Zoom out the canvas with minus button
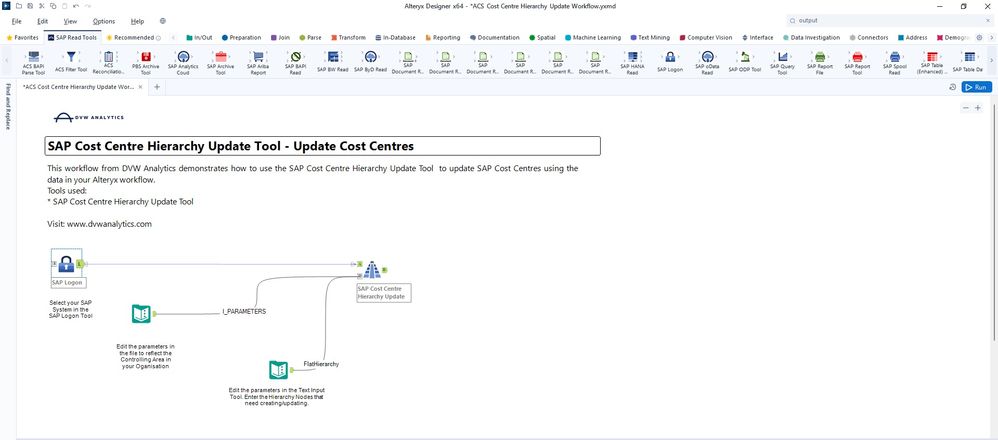 [x=966, y=108]
